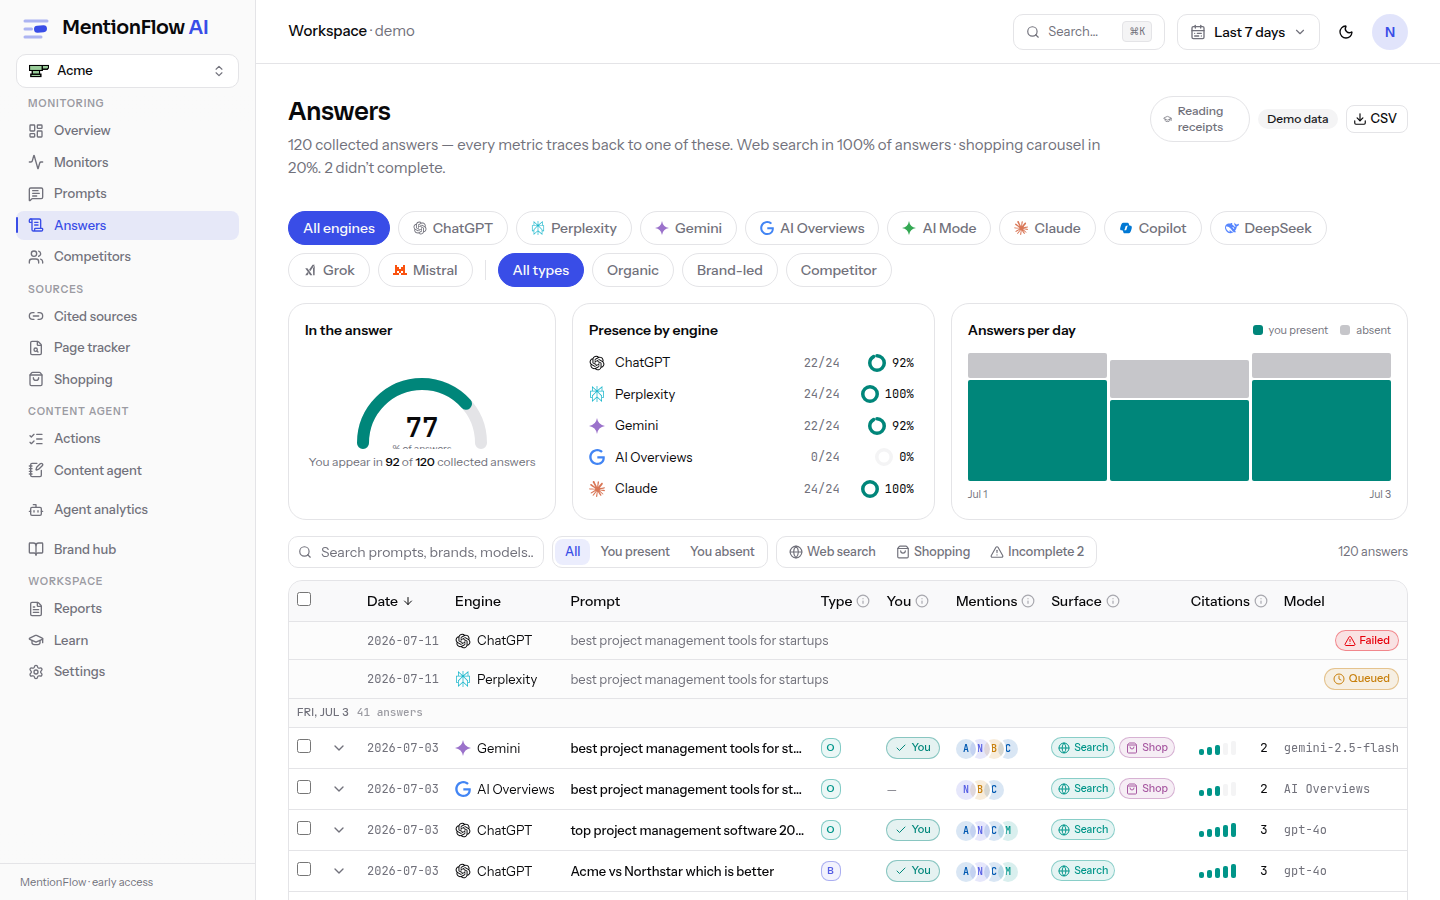Expand the AI Overviews row chevron
The height and width of the screenshot is (900, 1440).
(339, 789)
